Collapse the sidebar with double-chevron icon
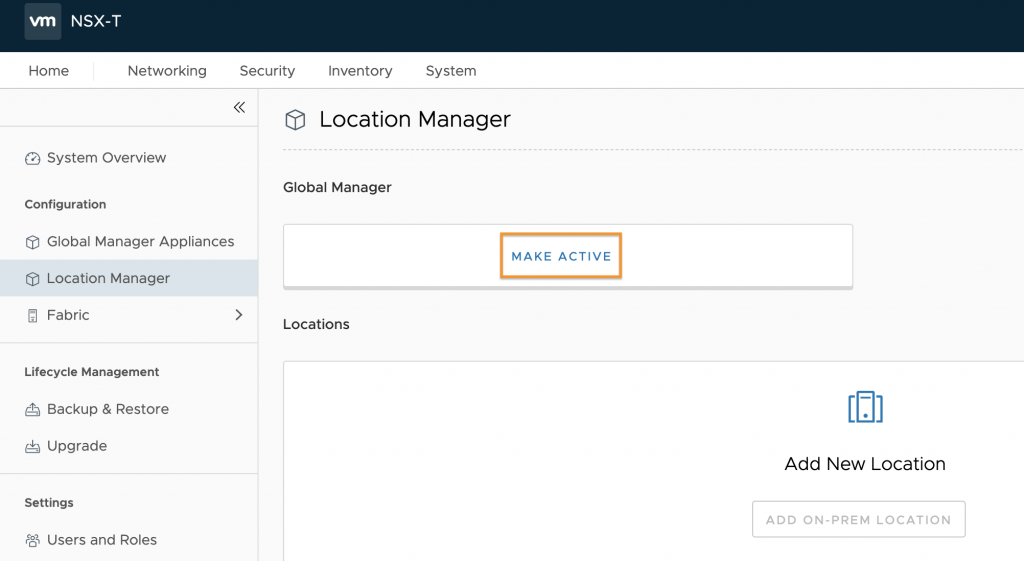This screenshot has height=561, width=1024. point(239,107)
